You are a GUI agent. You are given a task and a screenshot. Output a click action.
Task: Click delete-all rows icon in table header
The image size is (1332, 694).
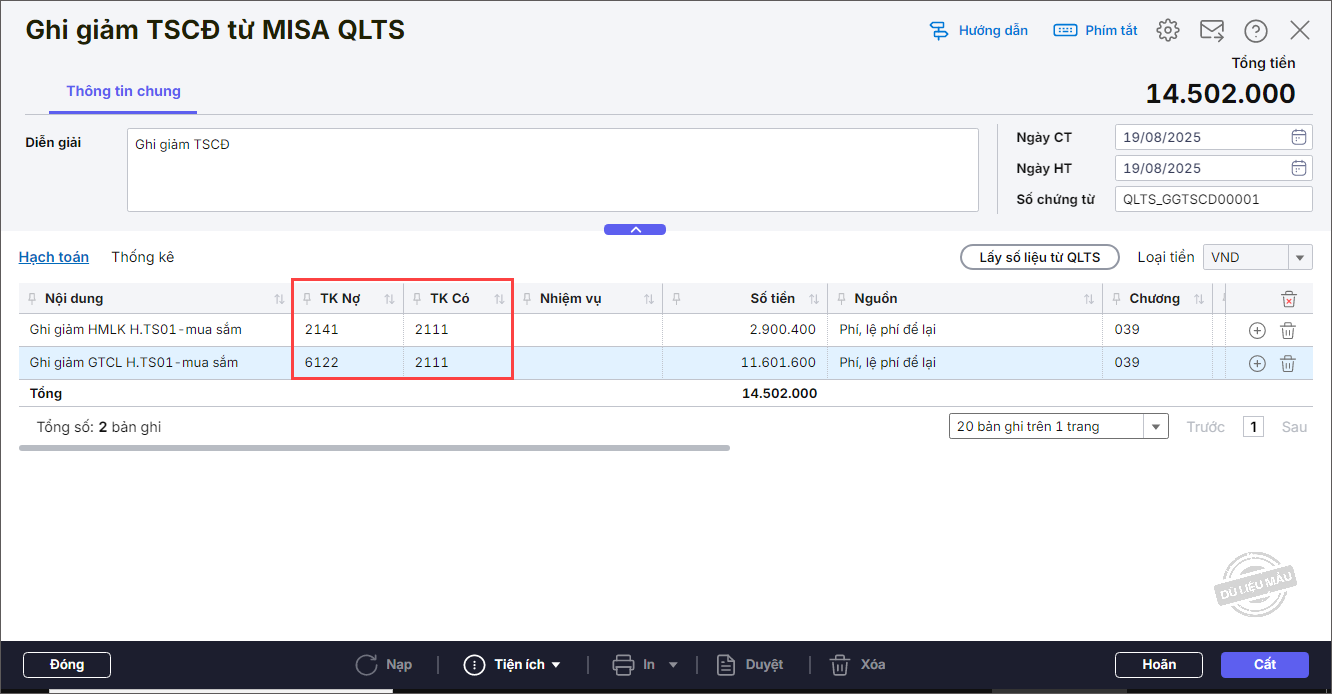[x=1289, y=299]
